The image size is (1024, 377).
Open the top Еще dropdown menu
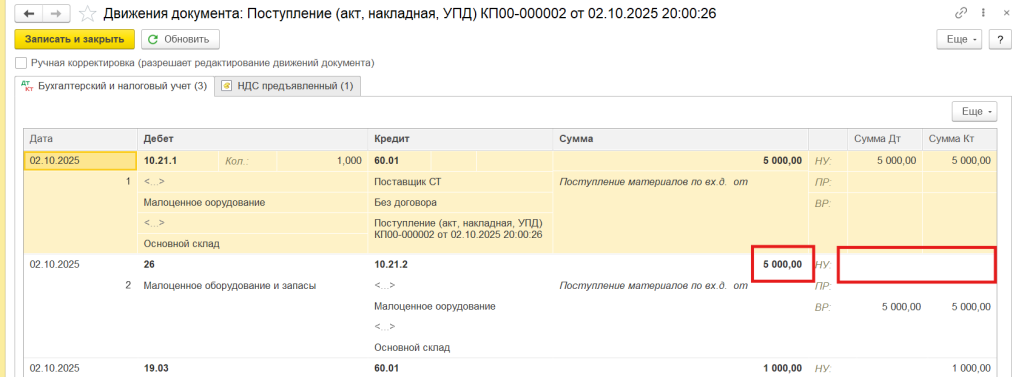[959, 39]
